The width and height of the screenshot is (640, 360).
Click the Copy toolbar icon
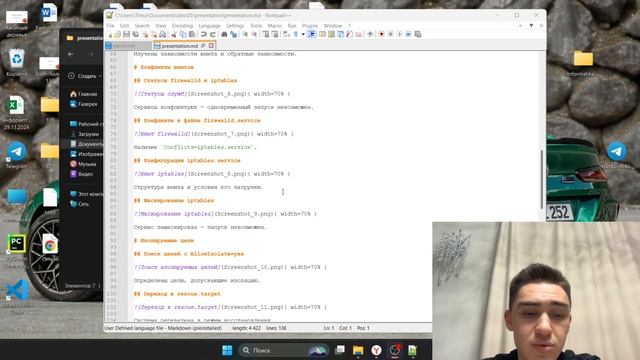pos(183,34)
